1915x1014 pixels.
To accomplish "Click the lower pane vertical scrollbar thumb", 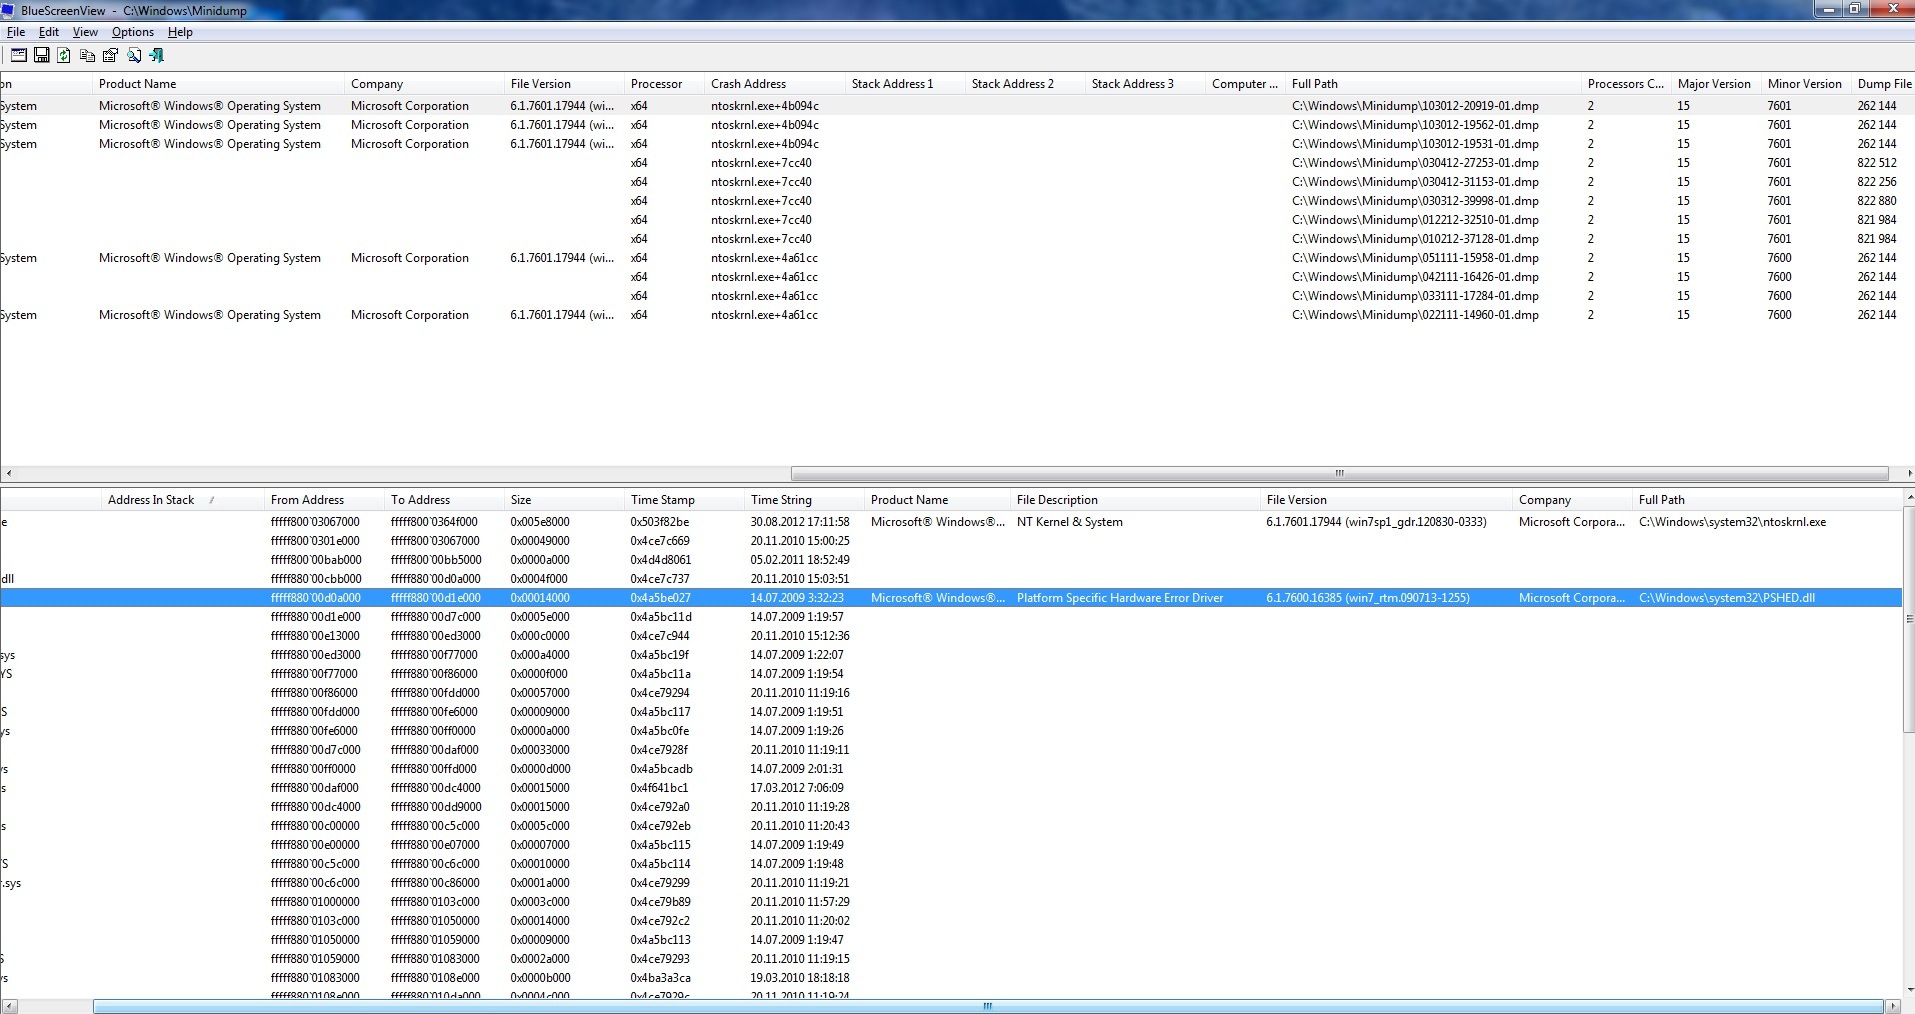I will point(1908,619).
